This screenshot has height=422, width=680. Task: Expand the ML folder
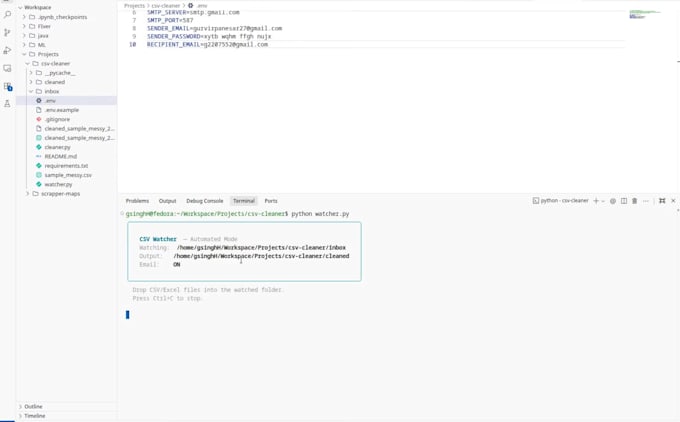24,45
